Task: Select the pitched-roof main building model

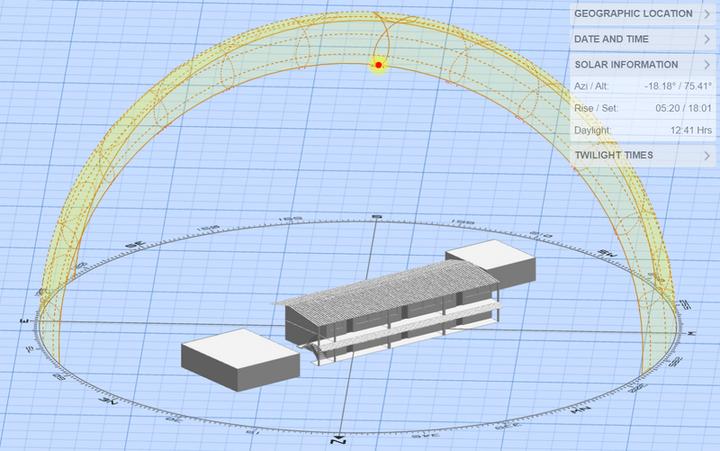Action: click(x=389, y=310)
